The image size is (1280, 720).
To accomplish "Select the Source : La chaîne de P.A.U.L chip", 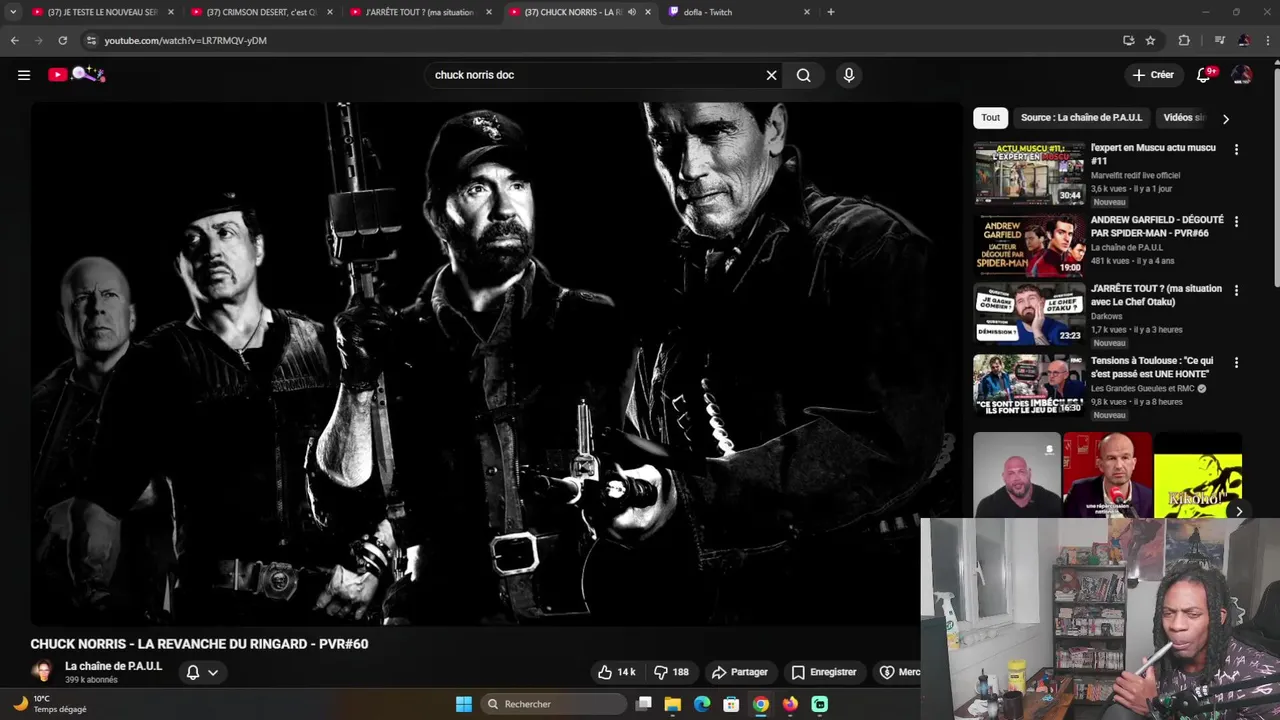I will (1081, 117).
